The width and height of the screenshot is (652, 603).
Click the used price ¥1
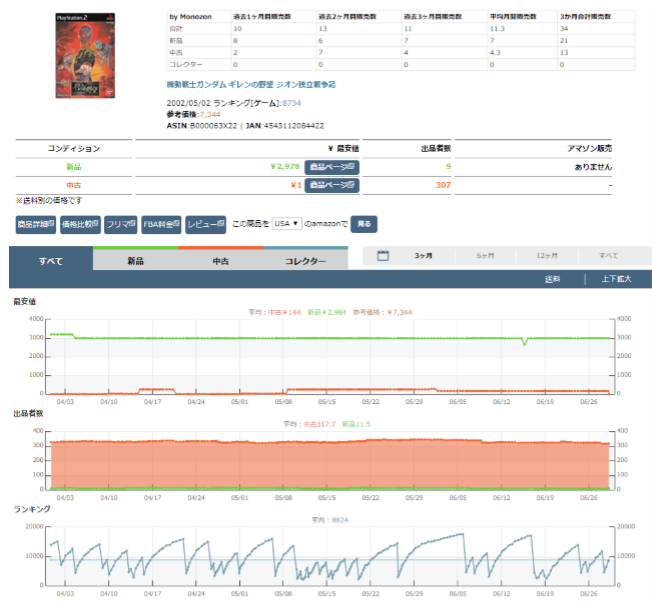pyautogui.click(x=296, y=185)
